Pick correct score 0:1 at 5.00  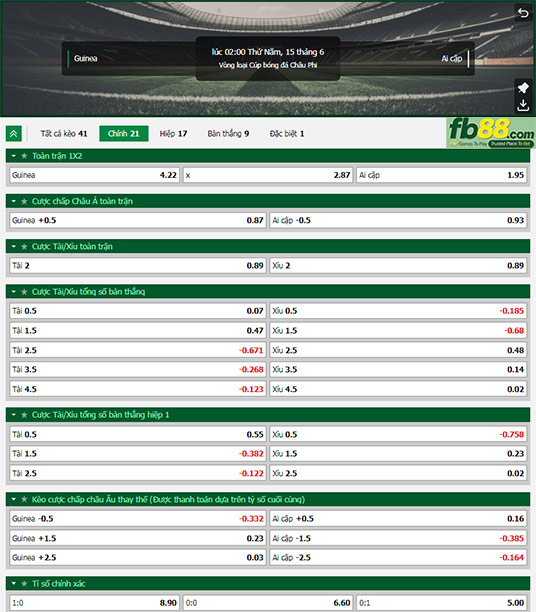tap(442, 603)
